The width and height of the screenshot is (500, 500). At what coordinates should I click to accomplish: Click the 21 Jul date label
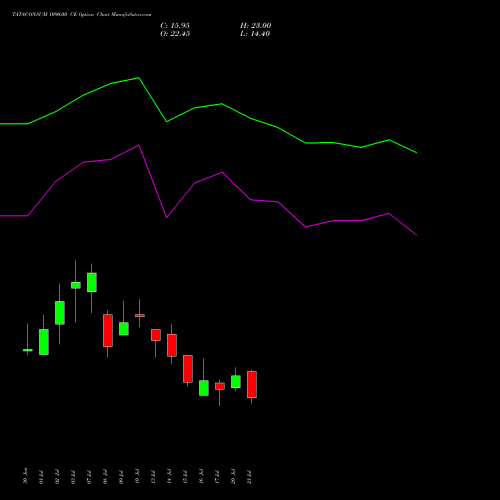[x=249, y=477]
